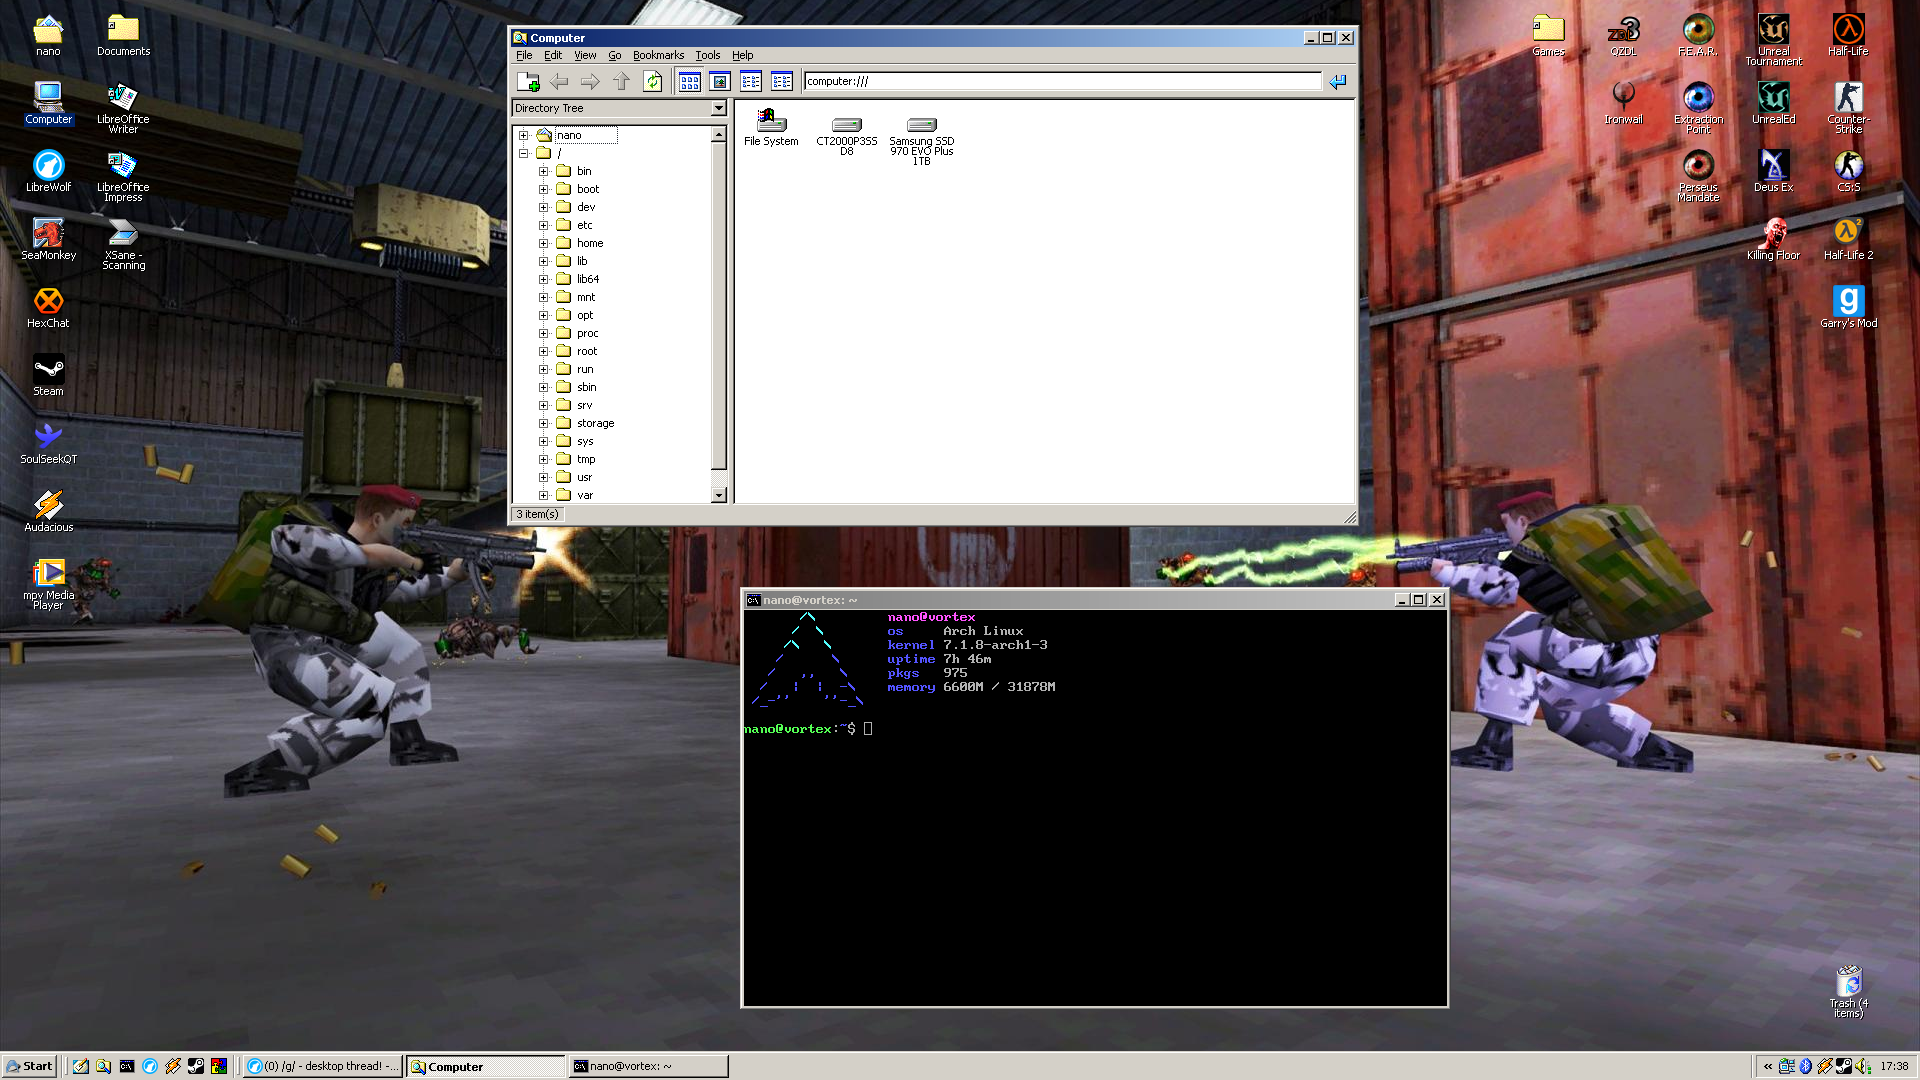Open the Tools menu
The height and width of the screenshot is (1080, 1920).
(x=708, y=55)
